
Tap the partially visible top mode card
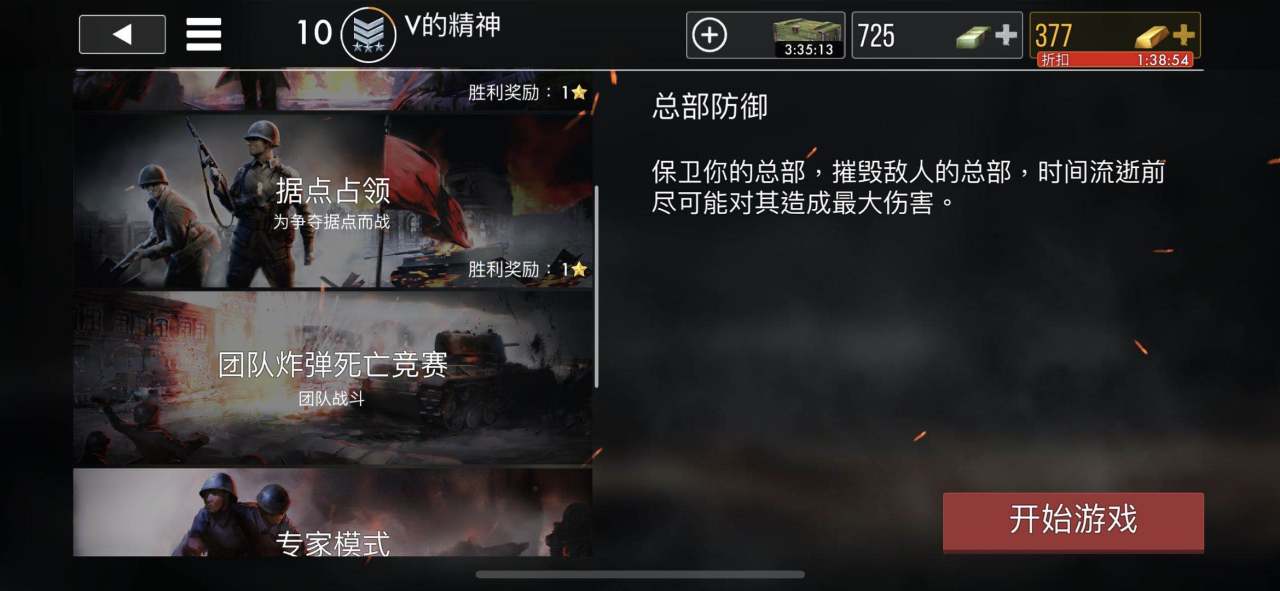[x=332, y=91]
